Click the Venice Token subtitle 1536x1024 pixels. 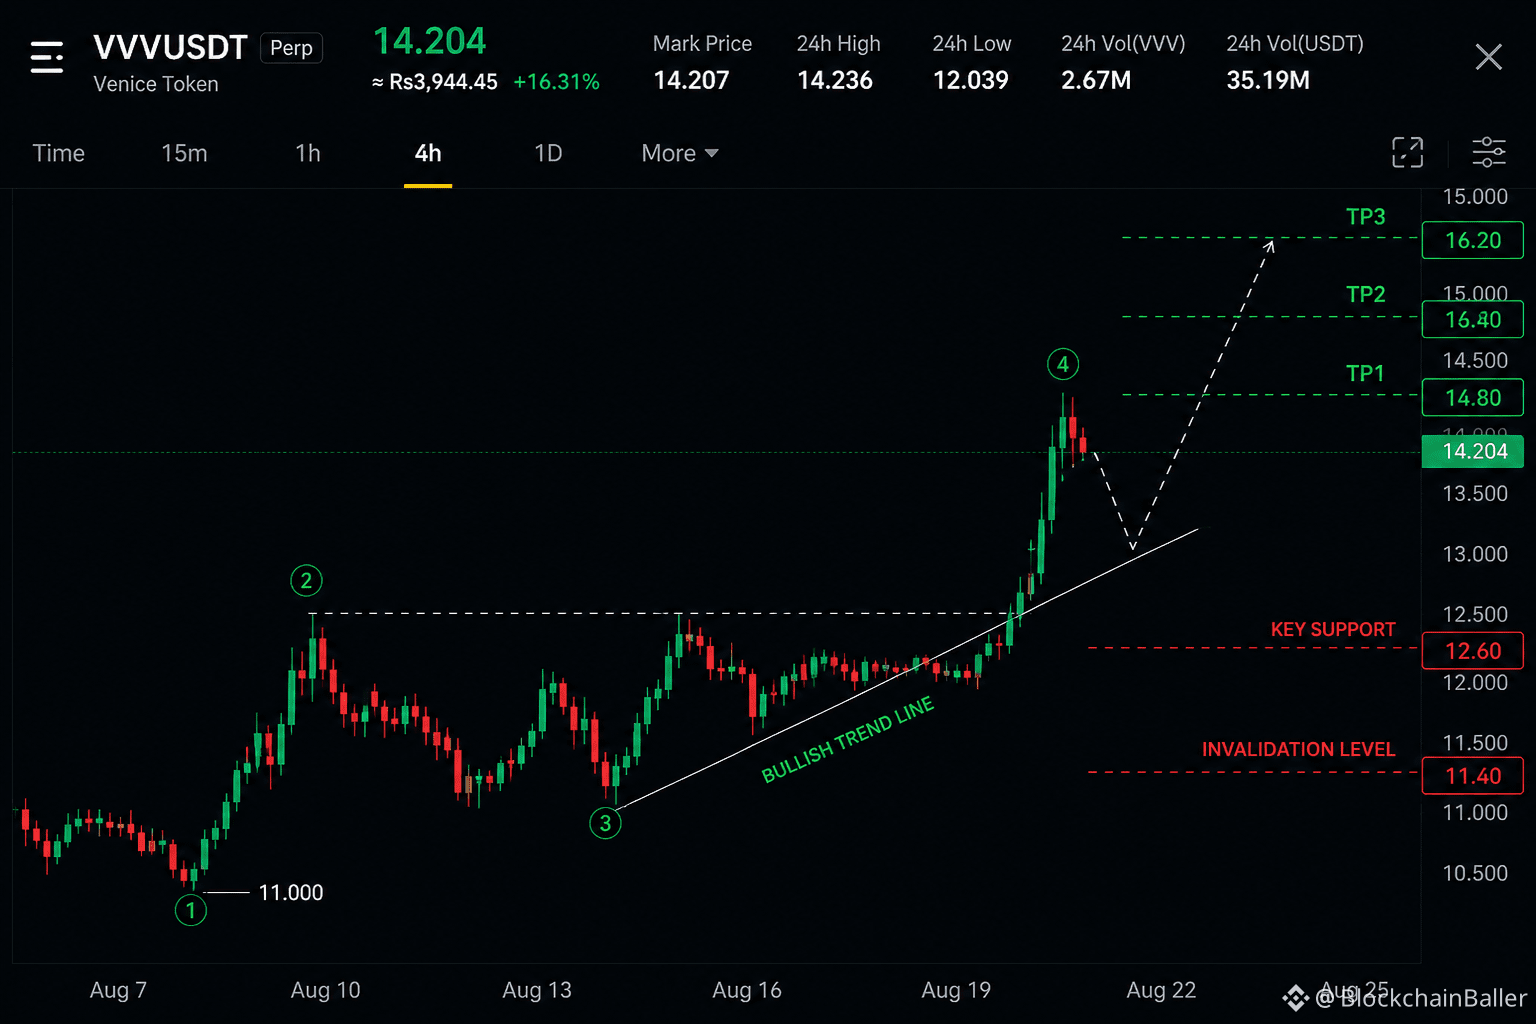(x=156, y=84)
